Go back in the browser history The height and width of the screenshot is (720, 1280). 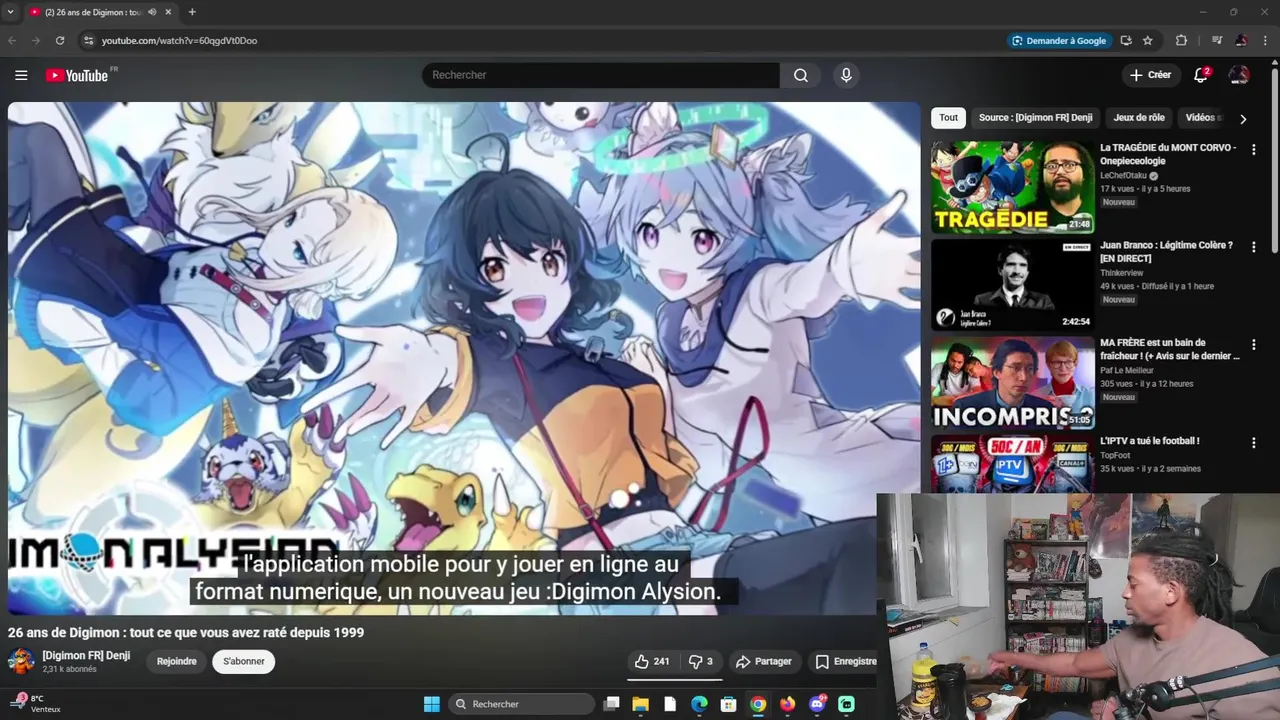coord(12,41)
